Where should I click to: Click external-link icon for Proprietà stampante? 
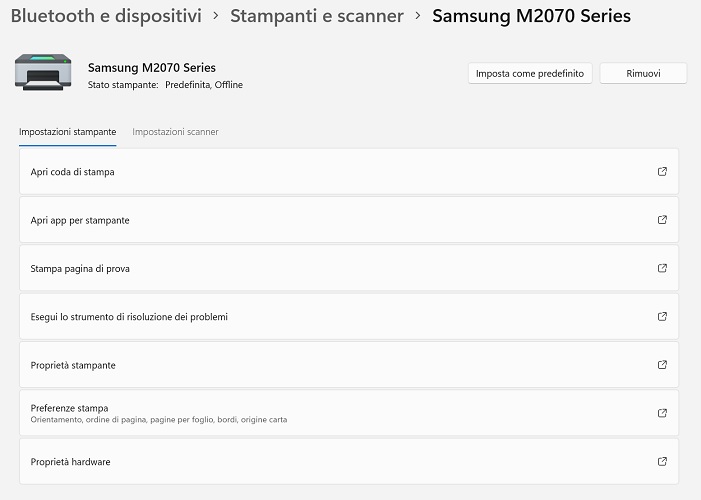[x=662, y=365]
